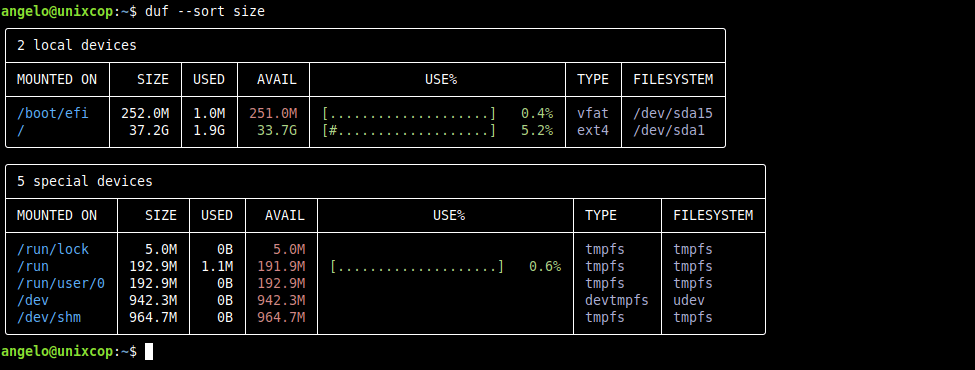Click the 942.3M value in the AVAIL column

[281, 300]
